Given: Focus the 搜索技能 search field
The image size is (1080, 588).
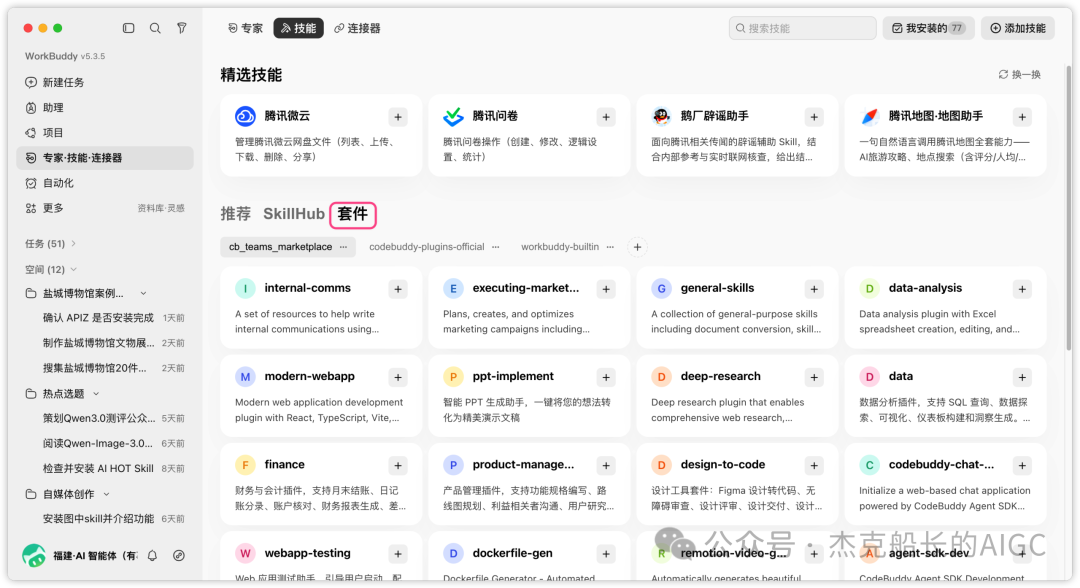Looking at the screenshot, I should [802, 28].
